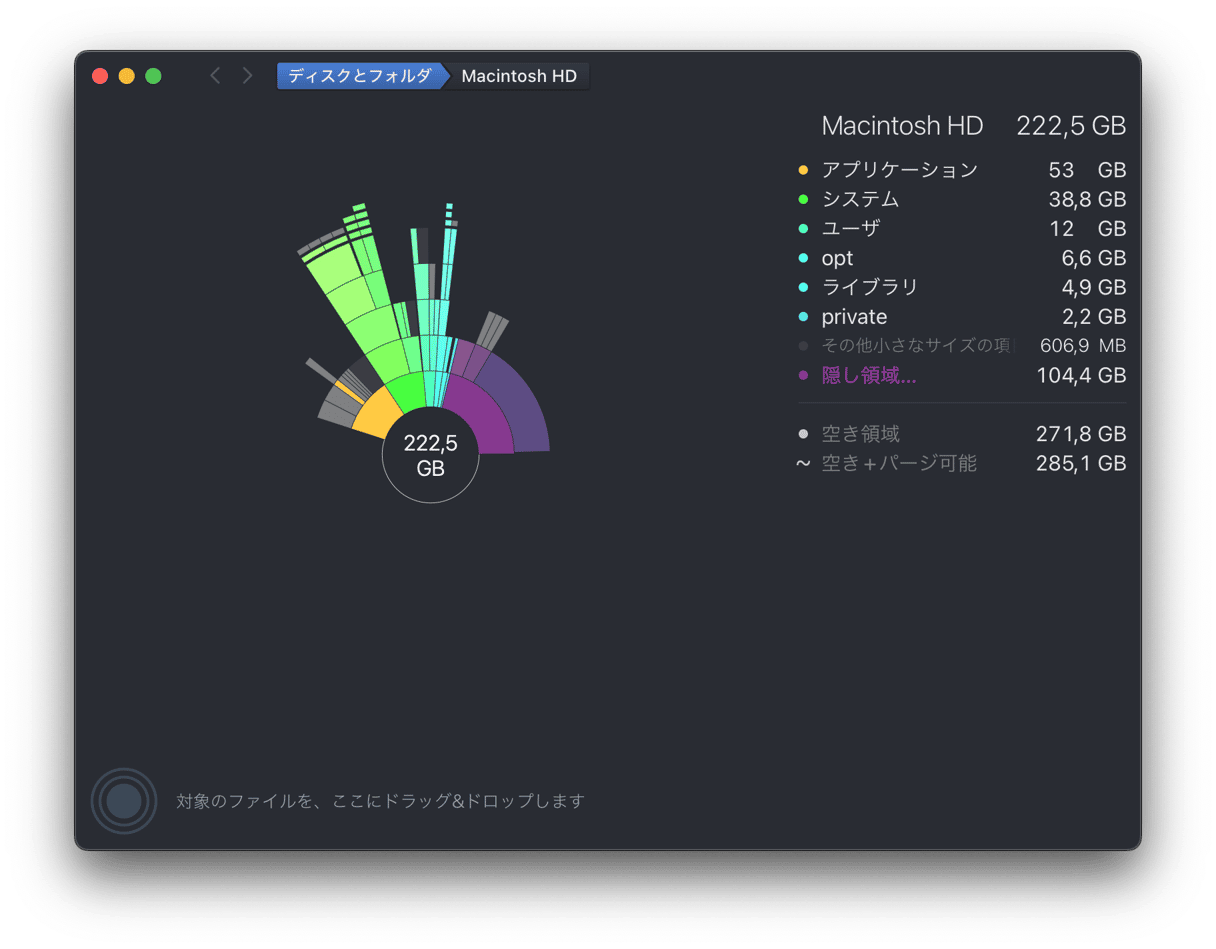Open the ライブラリ folder entry
Screen dimensions: 1216x949
pyautogui.click(x=869, y=288)
